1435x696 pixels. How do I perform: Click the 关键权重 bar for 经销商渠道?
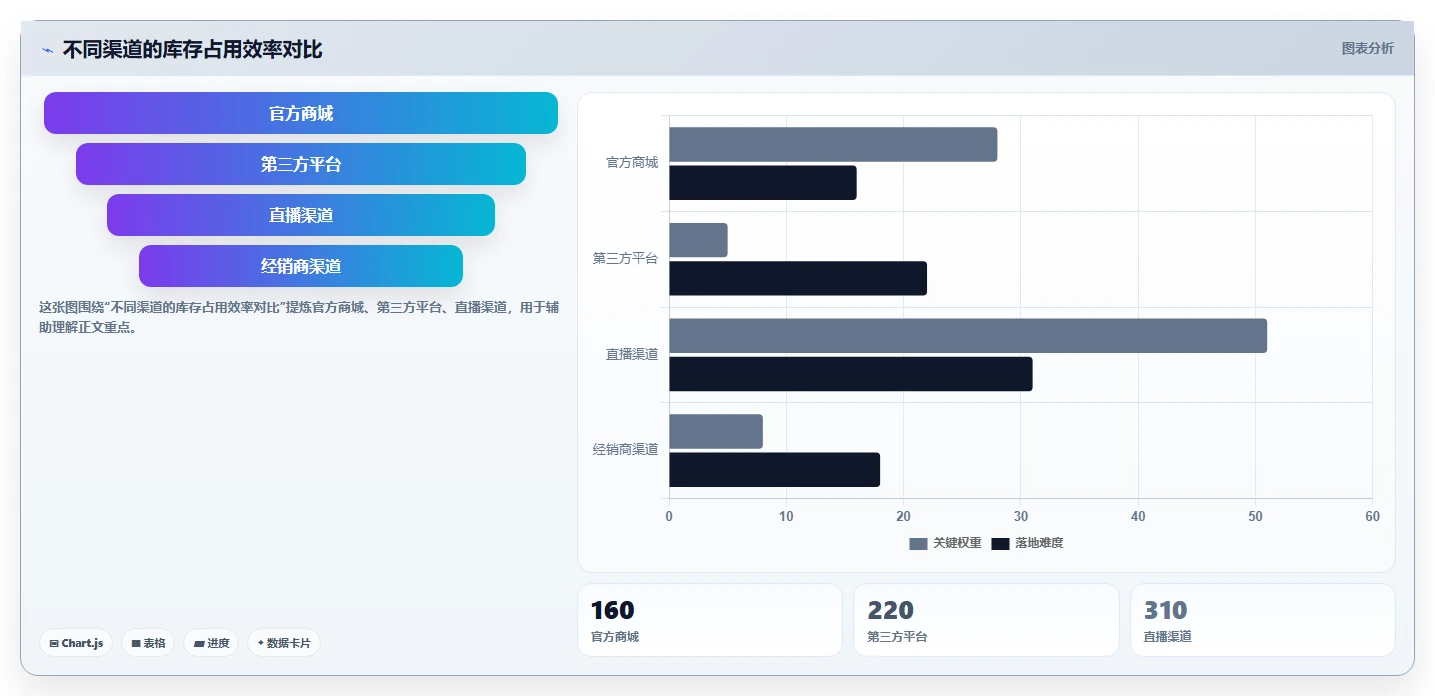tap(716, 432)
